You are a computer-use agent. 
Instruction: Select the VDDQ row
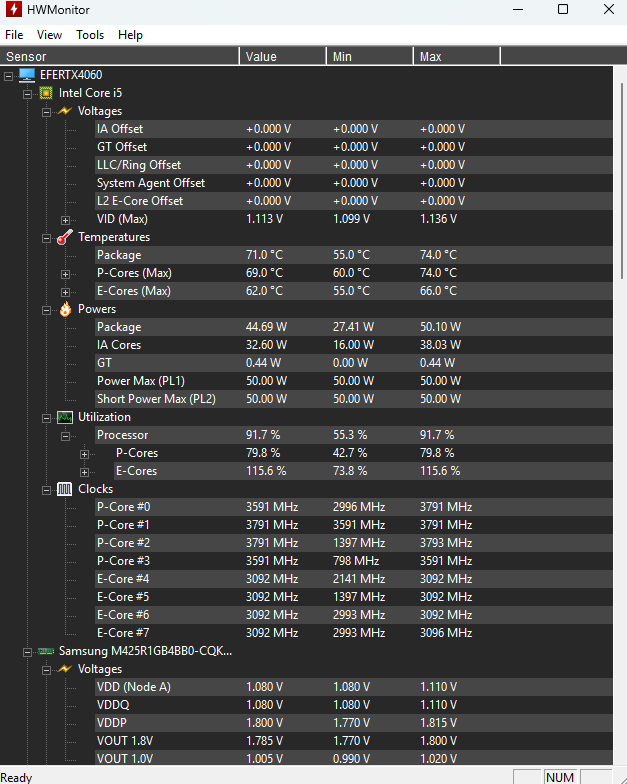pos(354,705)
